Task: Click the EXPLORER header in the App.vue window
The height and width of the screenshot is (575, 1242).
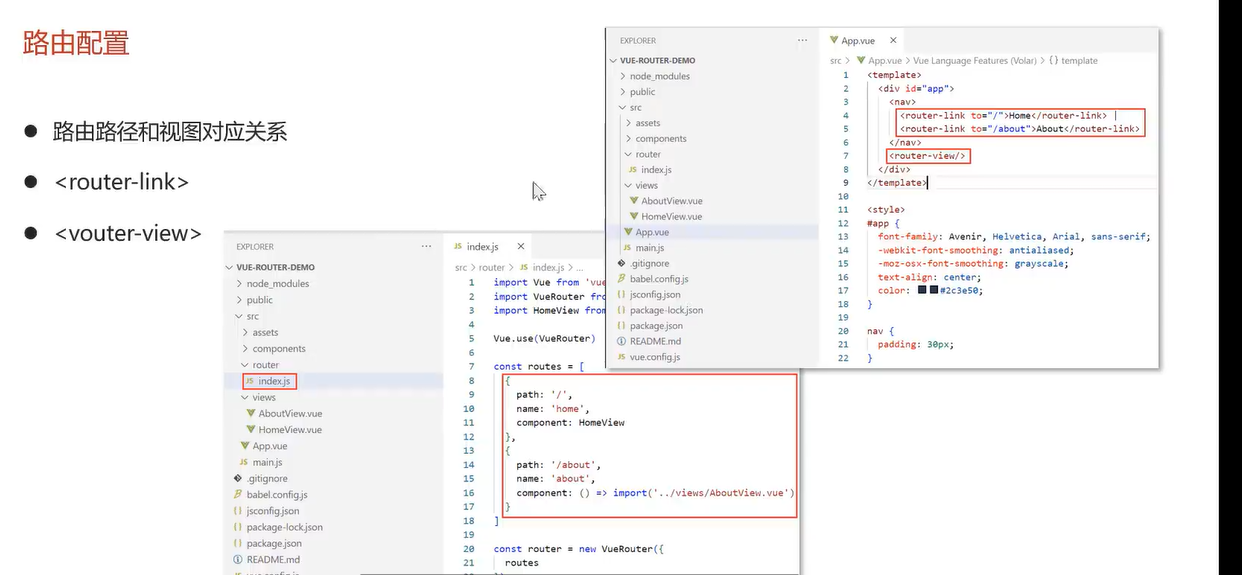Action: pos(638,40)
